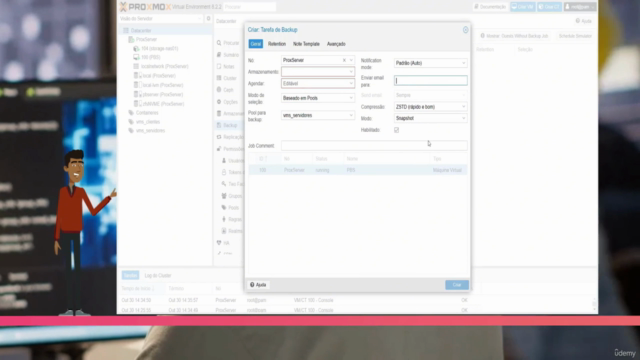Click the Armazenamento storage icon in side menu

pyautogui.click(x=219, y=113)
